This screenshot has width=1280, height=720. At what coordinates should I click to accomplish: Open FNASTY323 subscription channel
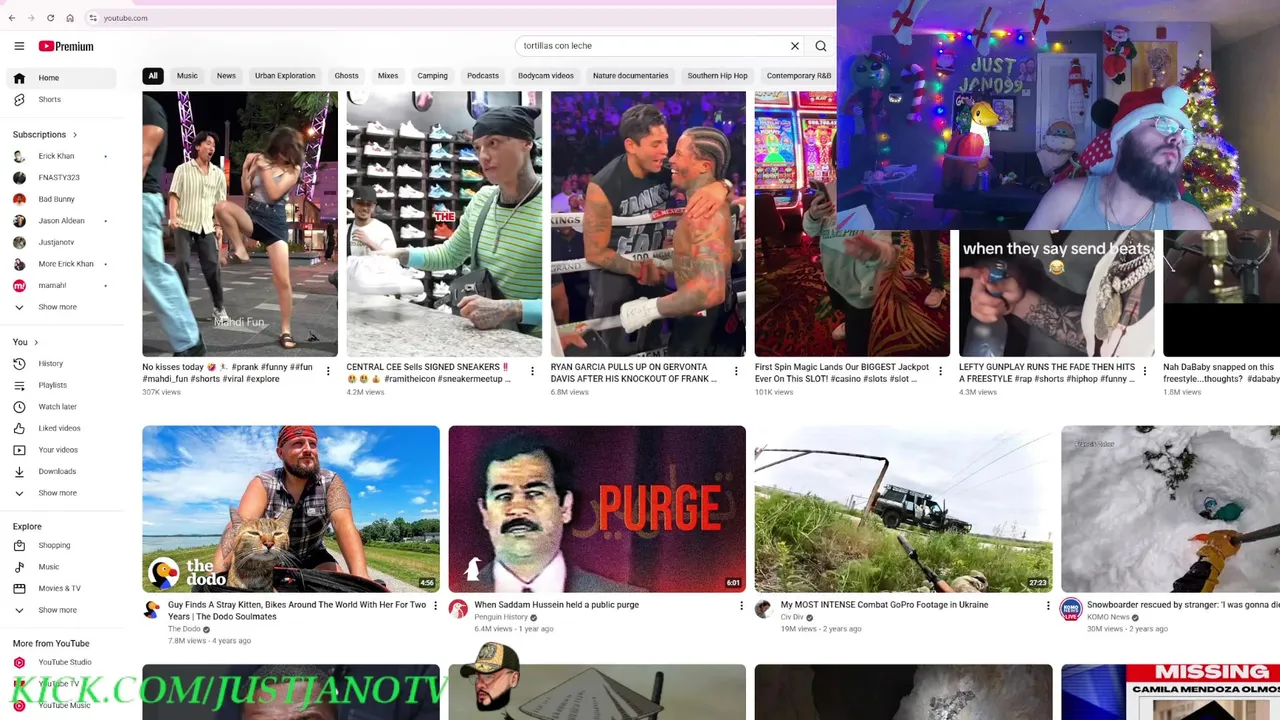[x=62, y=178]
